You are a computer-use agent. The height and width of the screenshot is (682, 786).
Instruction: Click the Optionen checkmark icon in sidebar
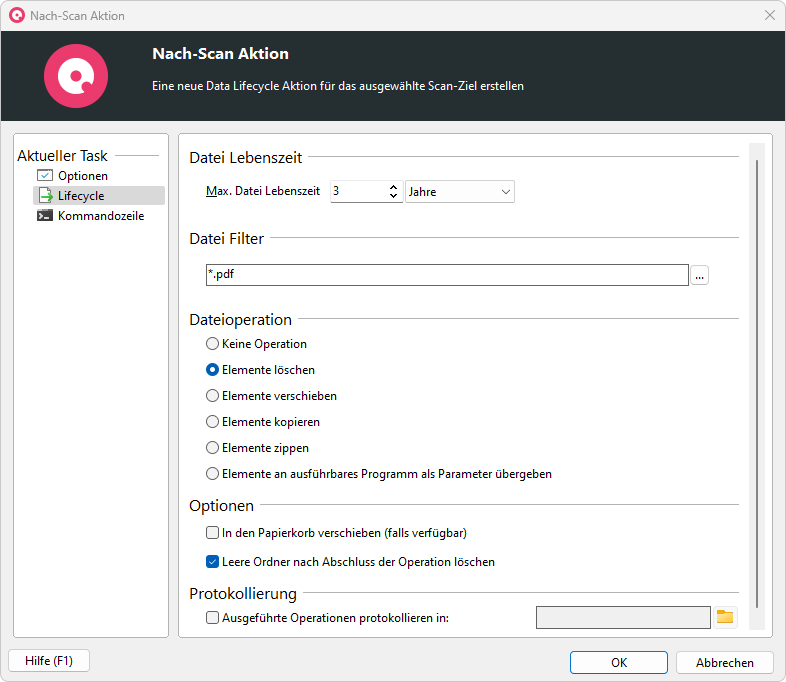(45, 175)
